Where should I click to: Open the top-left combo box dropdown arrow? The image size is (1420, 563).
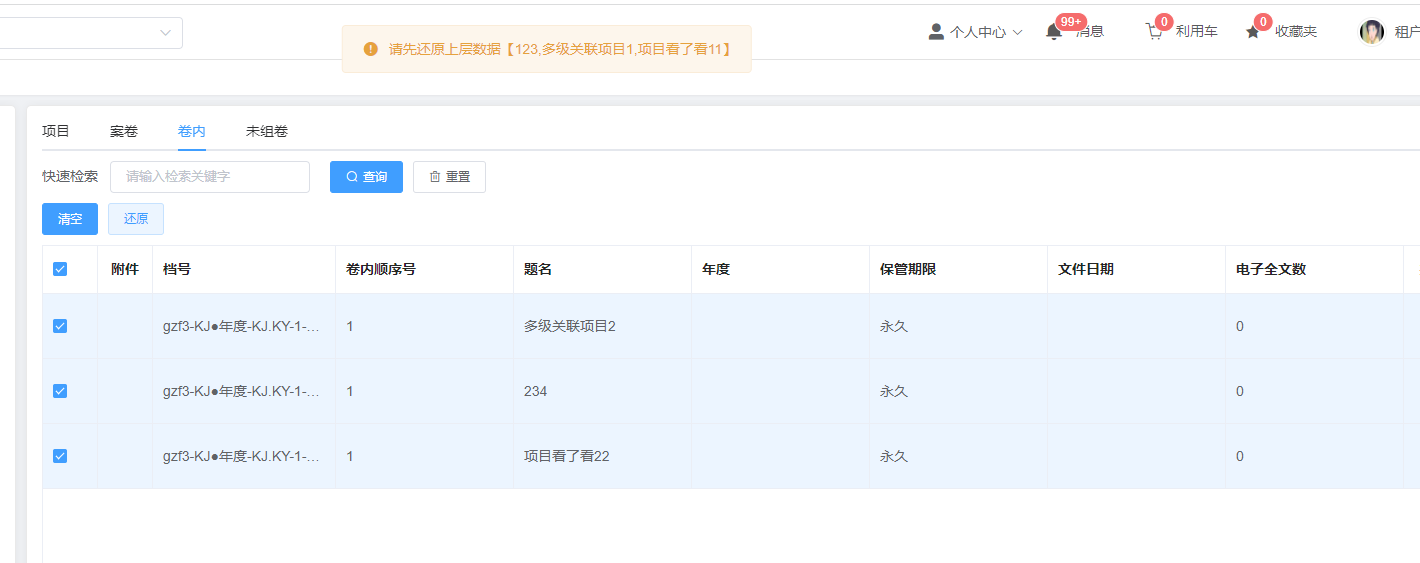point(165,33)
